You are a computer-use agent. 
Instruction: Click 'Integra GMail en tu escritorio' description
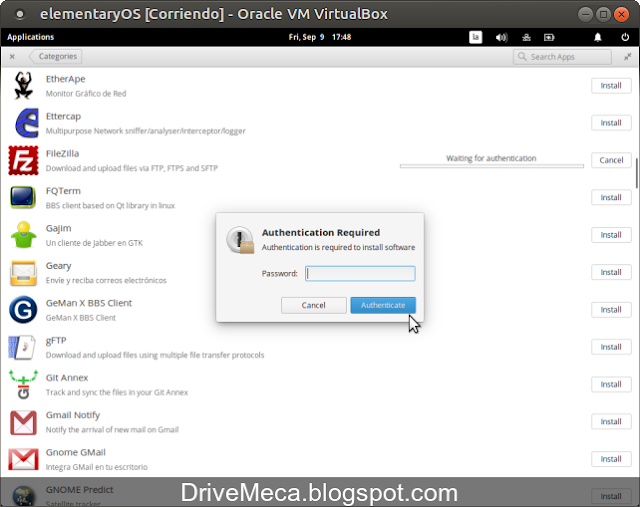96,467
